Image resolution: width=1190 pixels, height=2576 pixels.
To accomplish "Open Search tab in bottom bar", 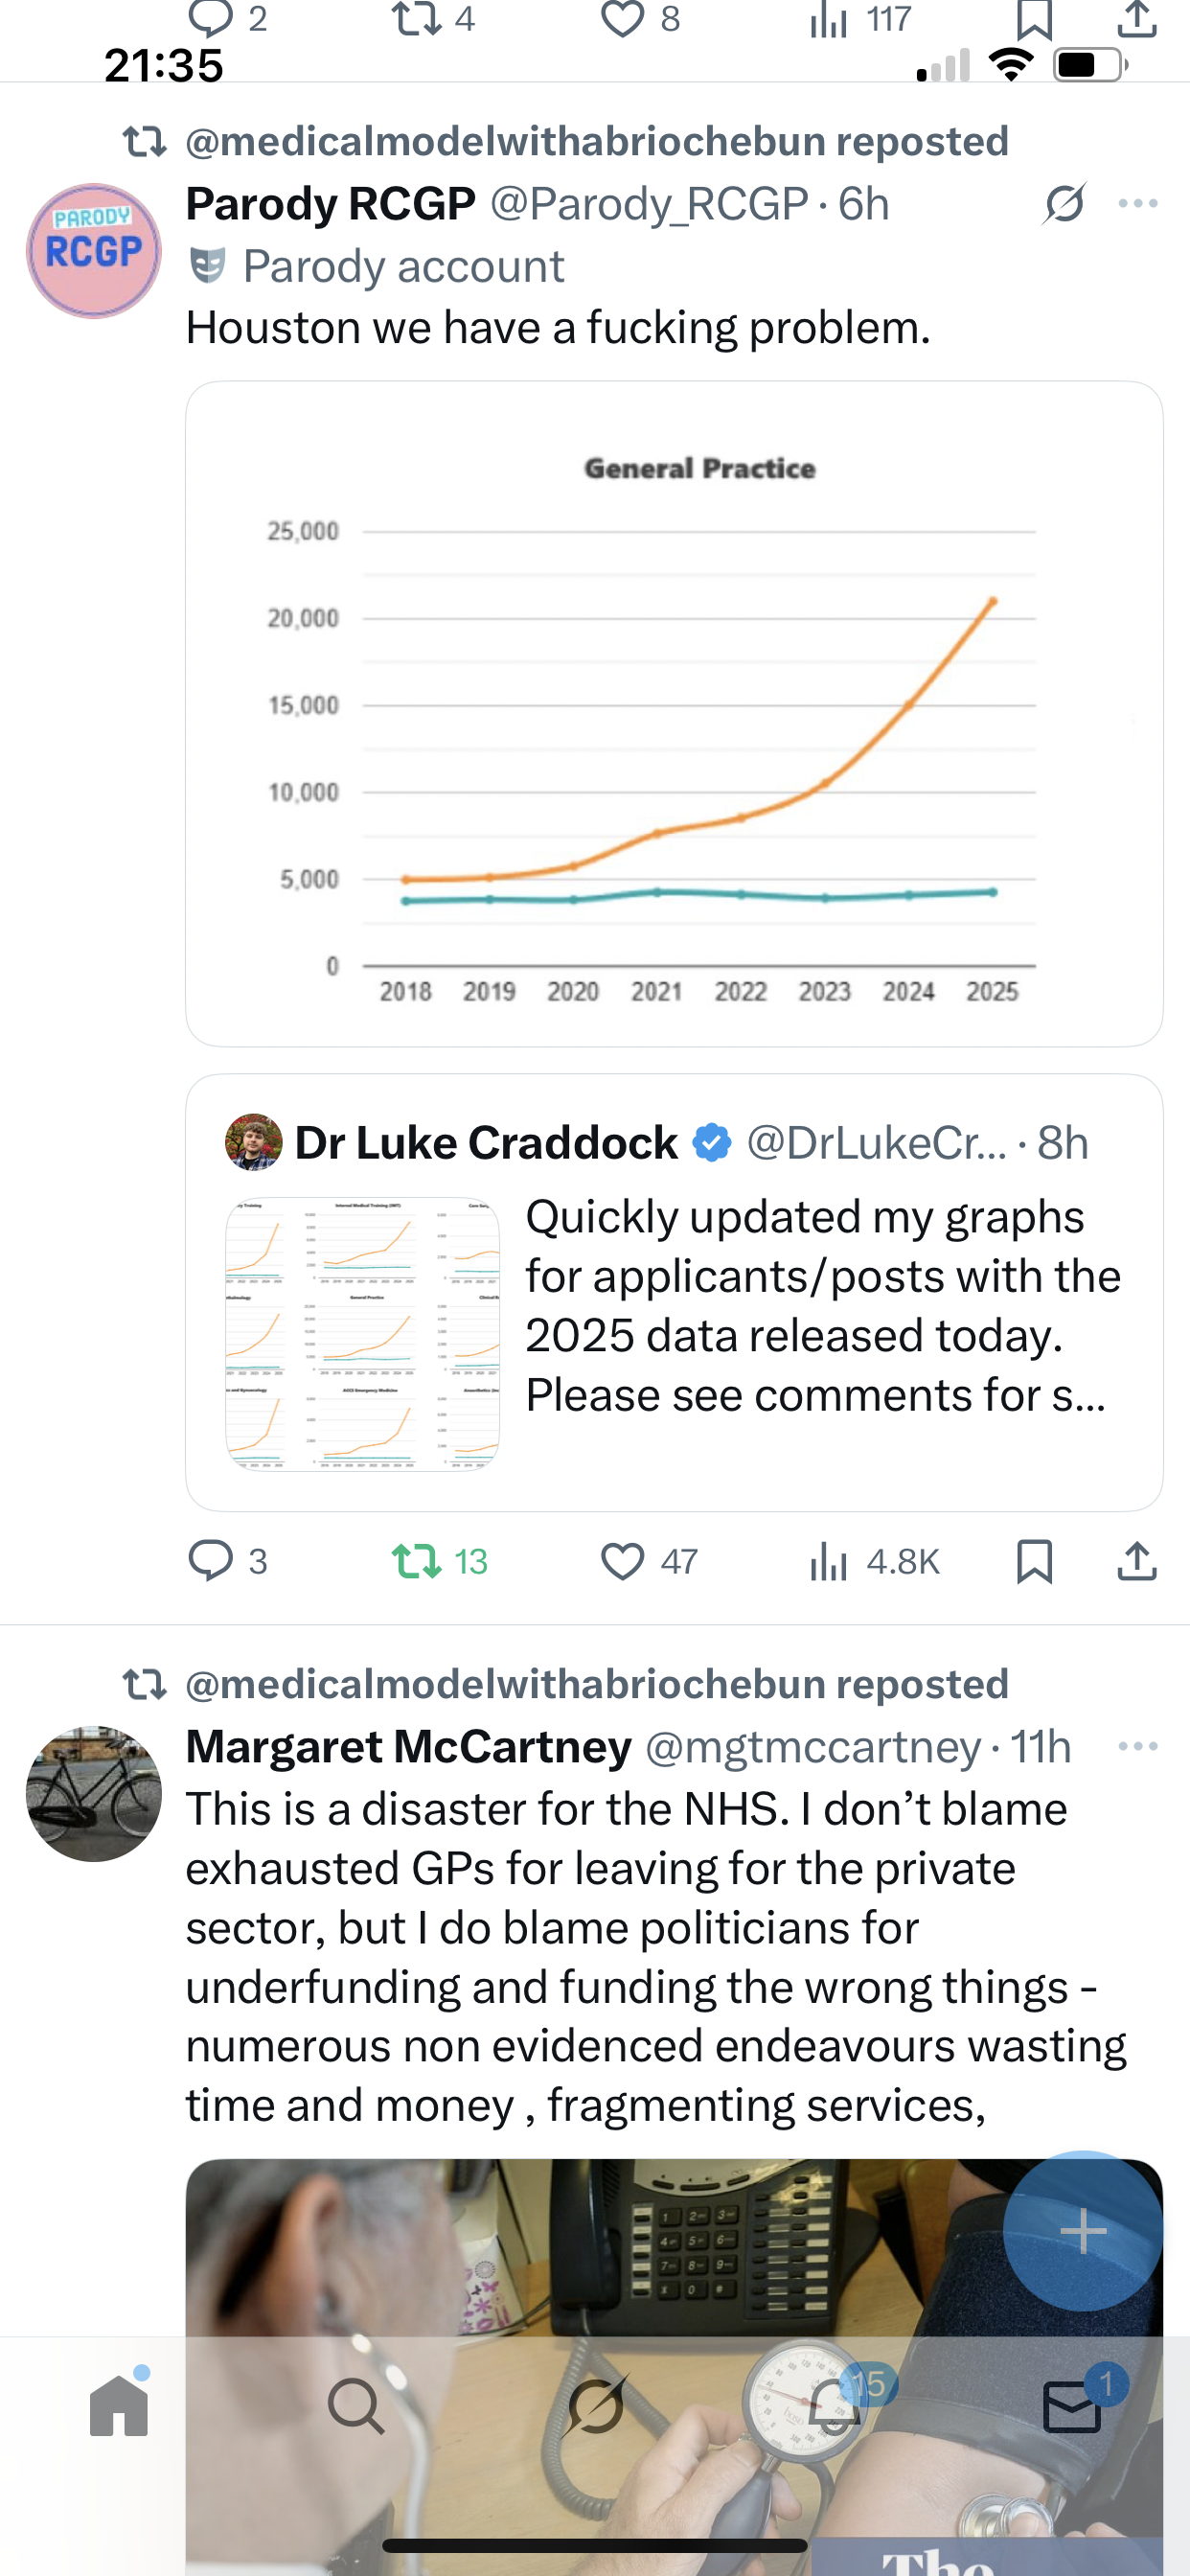I will [x=356, y=2405].
